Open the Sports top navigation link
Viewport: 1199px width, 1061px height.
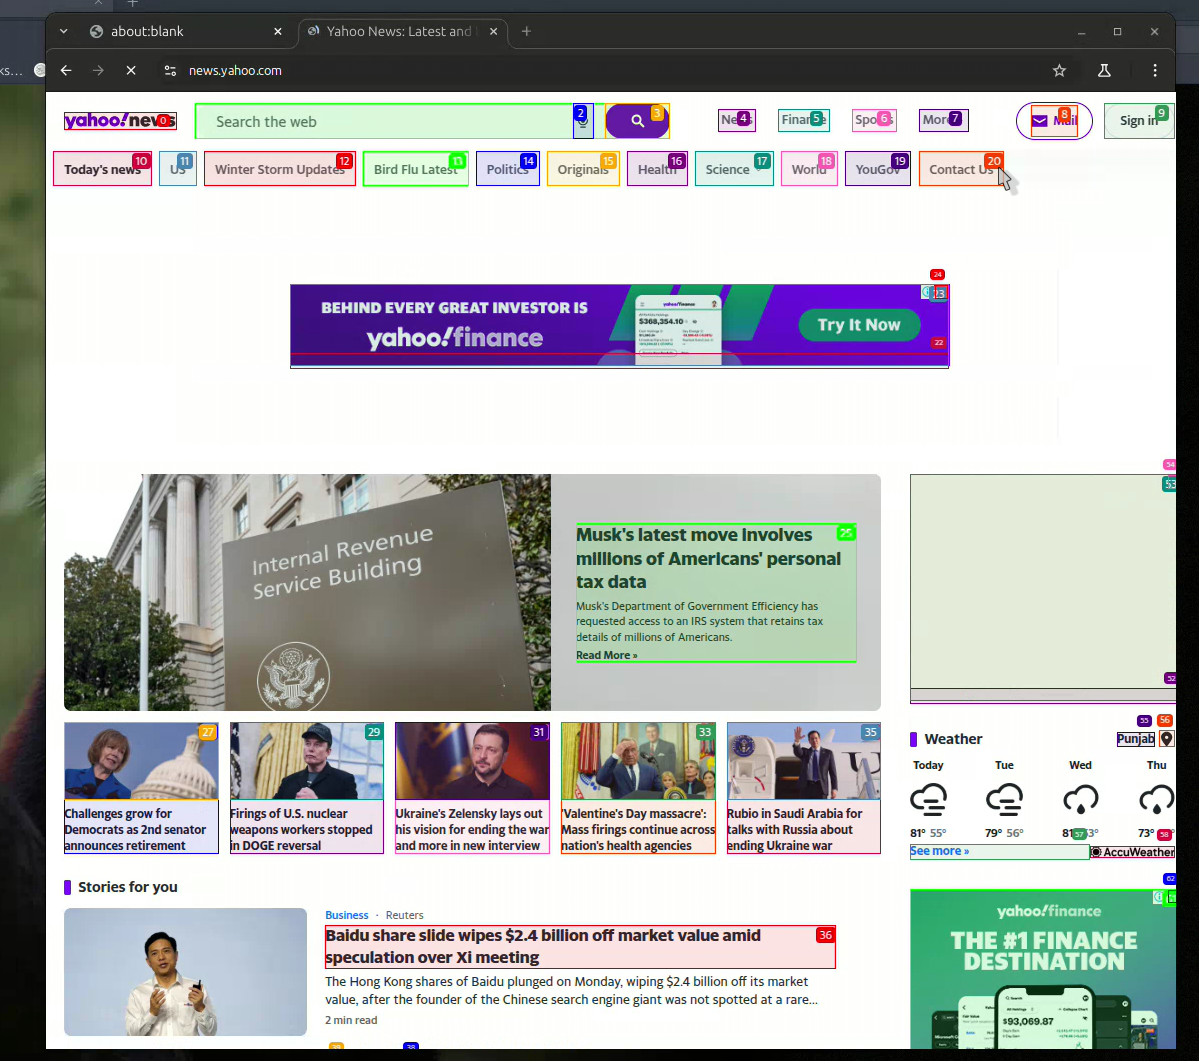click(x=873, y=120)
